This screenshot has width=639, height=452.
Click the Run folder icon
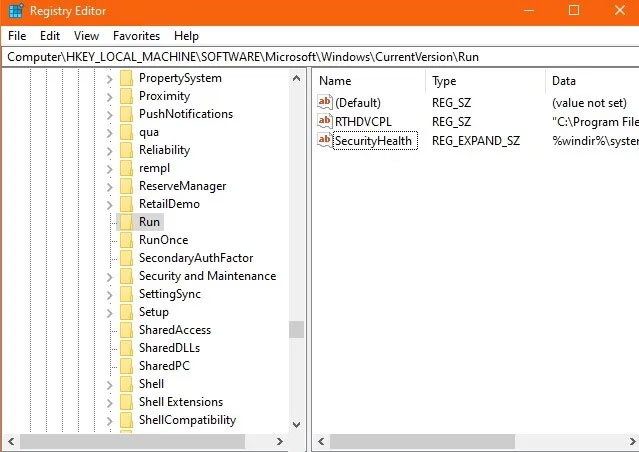click(x=126, y=222)
